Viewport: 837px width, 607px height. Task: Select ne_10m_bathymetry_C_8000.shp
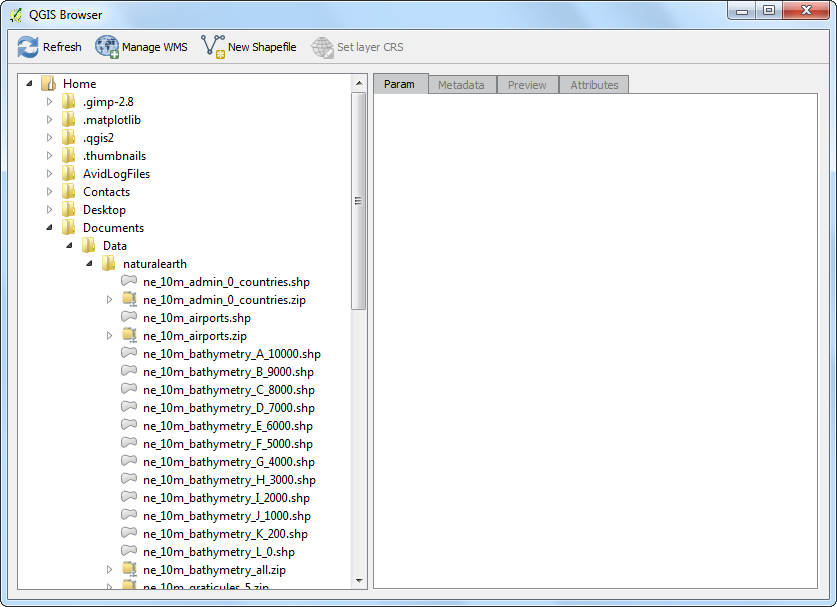point(229,390)
